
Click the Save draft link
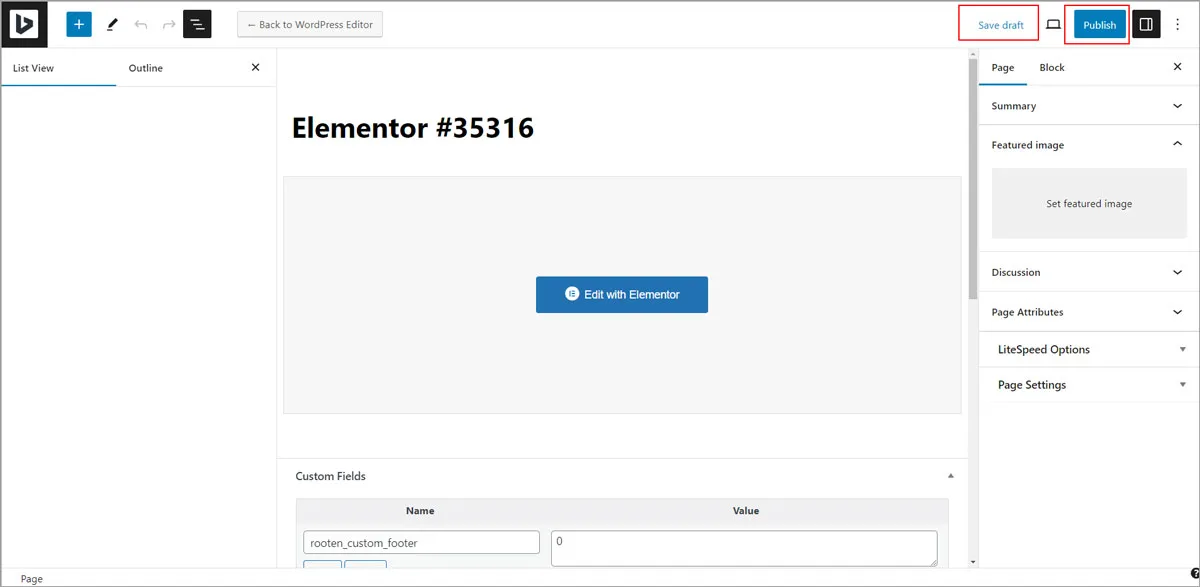(x=1001, y=25)
